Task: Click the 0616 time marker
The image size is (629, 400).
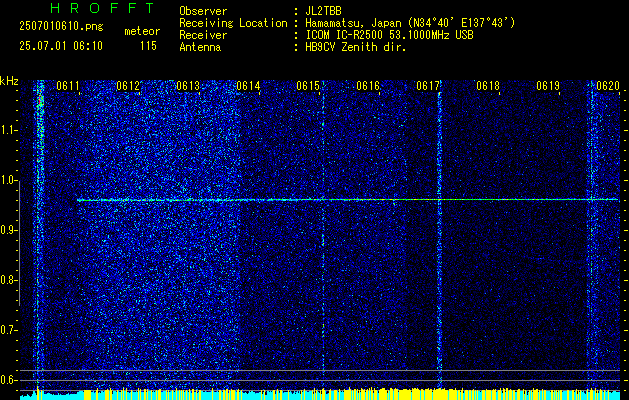Action: click(x=368, y=86)
